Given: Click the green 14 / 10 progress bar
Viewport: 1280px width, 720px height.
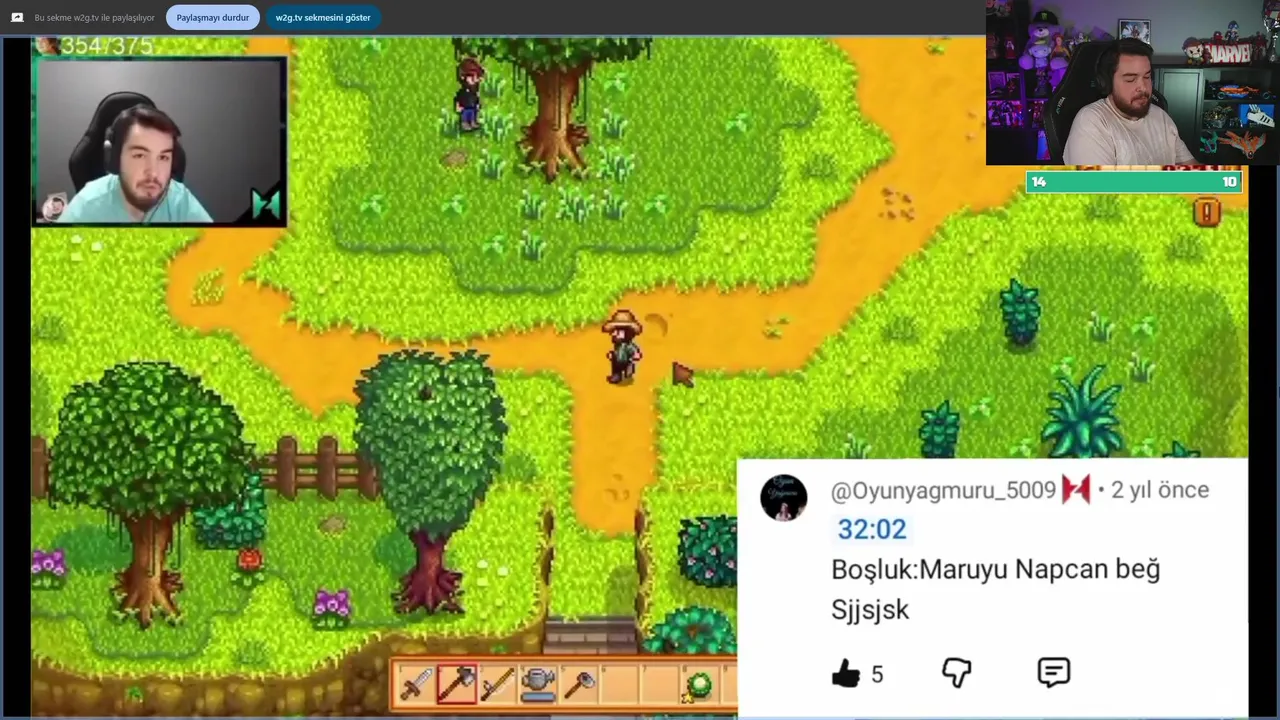Looking at the screenshot, I should (x=1134, y=181).
